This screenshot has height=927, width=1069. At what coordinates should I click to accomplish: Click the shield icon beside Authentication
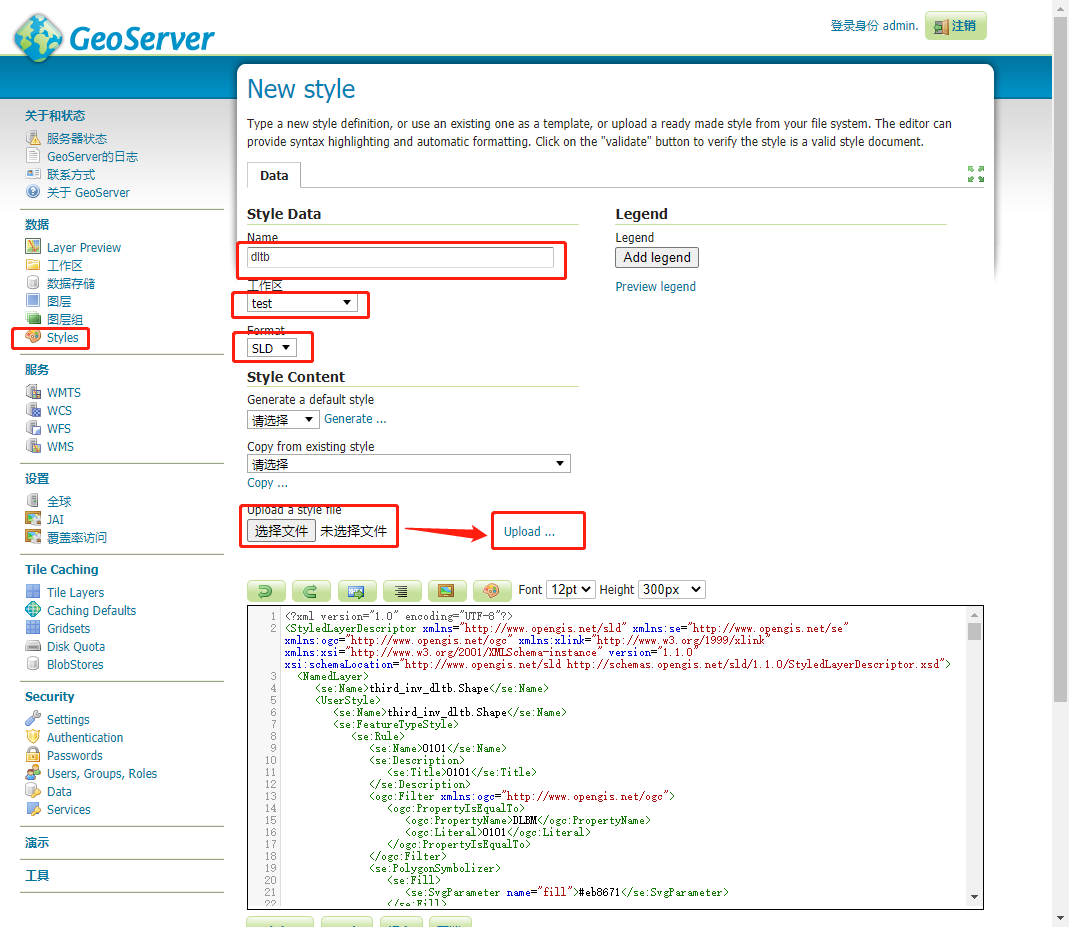pos(33,736)
